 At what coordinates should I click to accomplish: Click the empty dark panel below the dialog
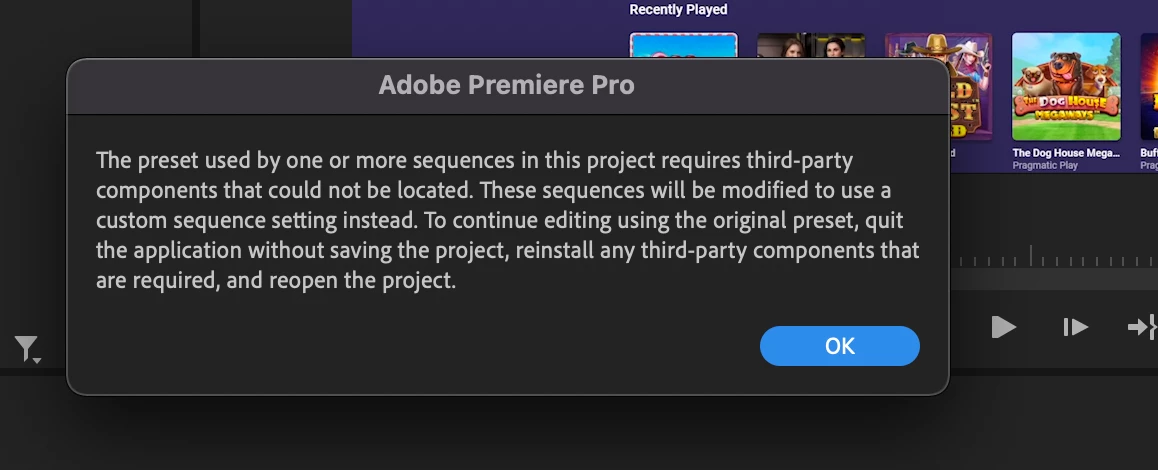[500, 432]
